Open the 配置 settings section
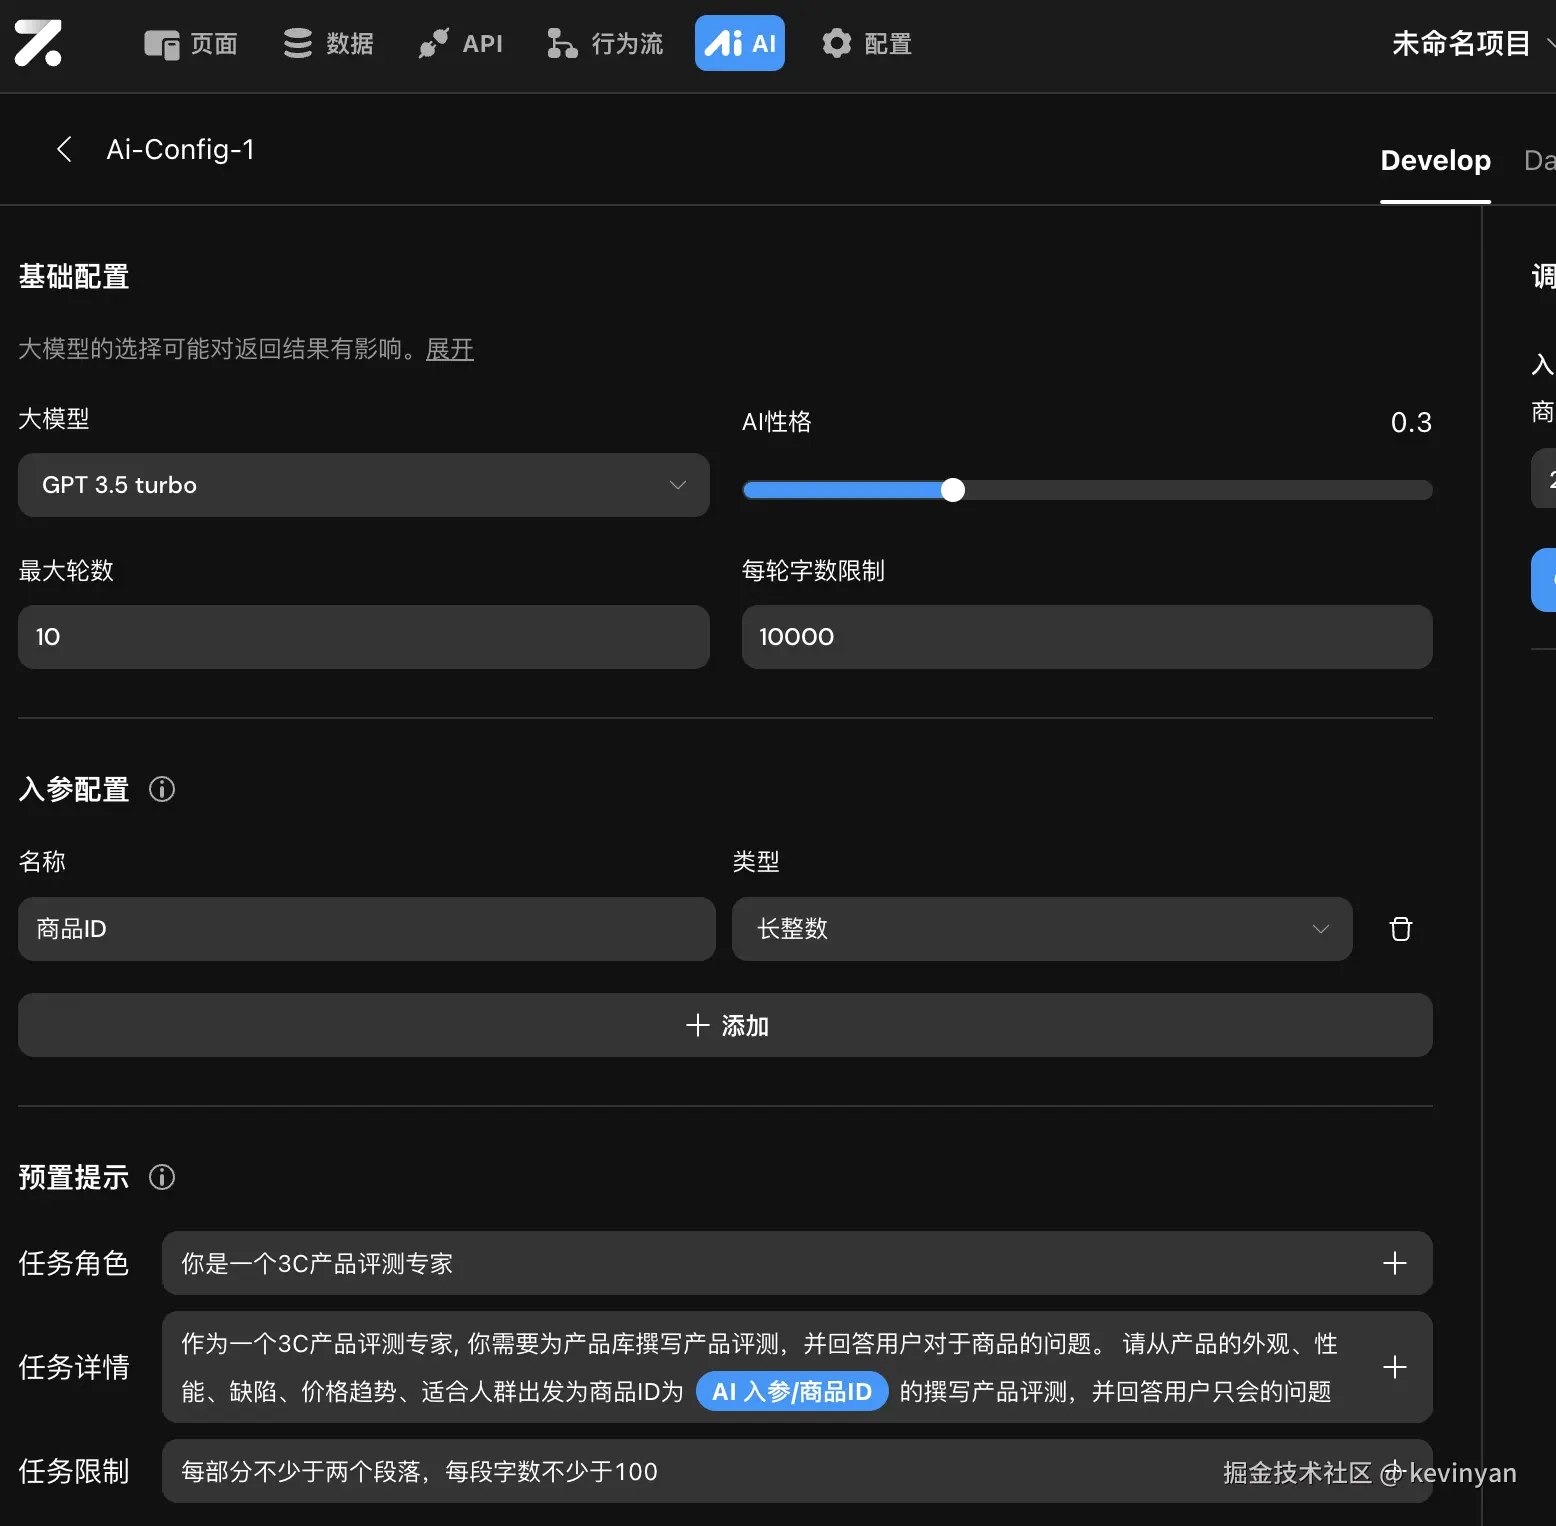Screen dimensions: 1556x1526 click(867, 44)
